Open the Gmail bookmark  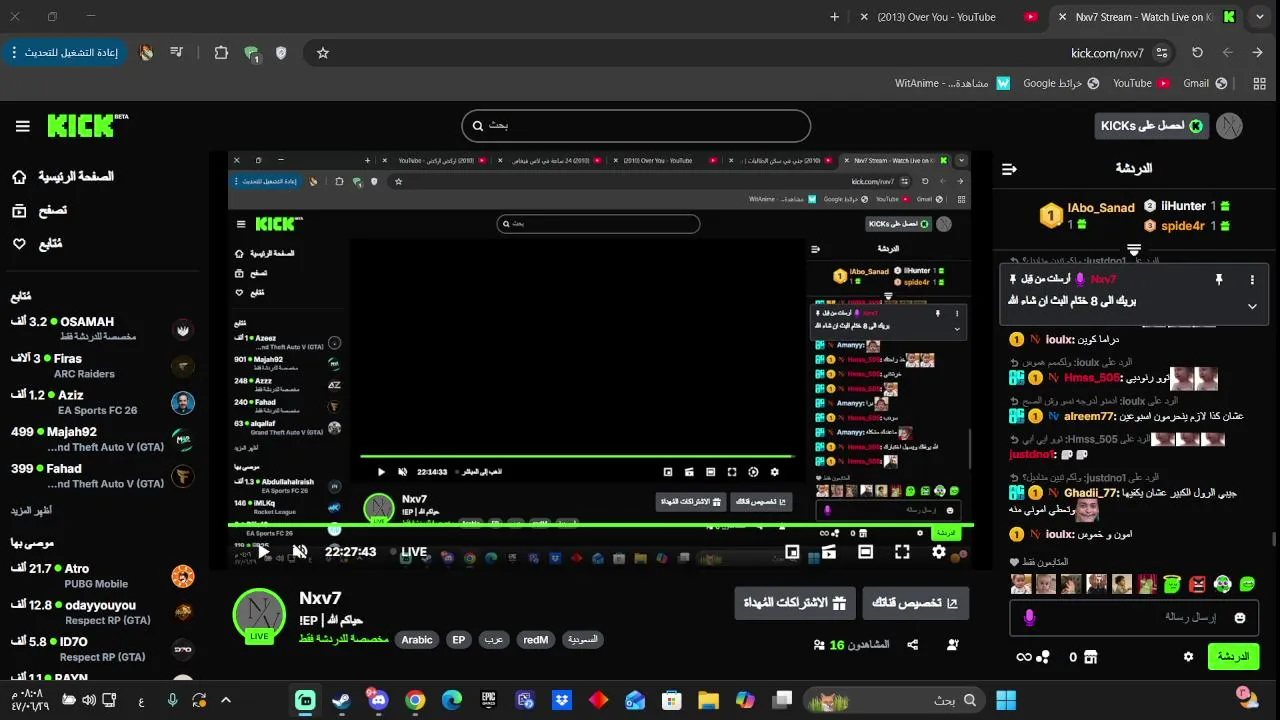coord(1207,83)
